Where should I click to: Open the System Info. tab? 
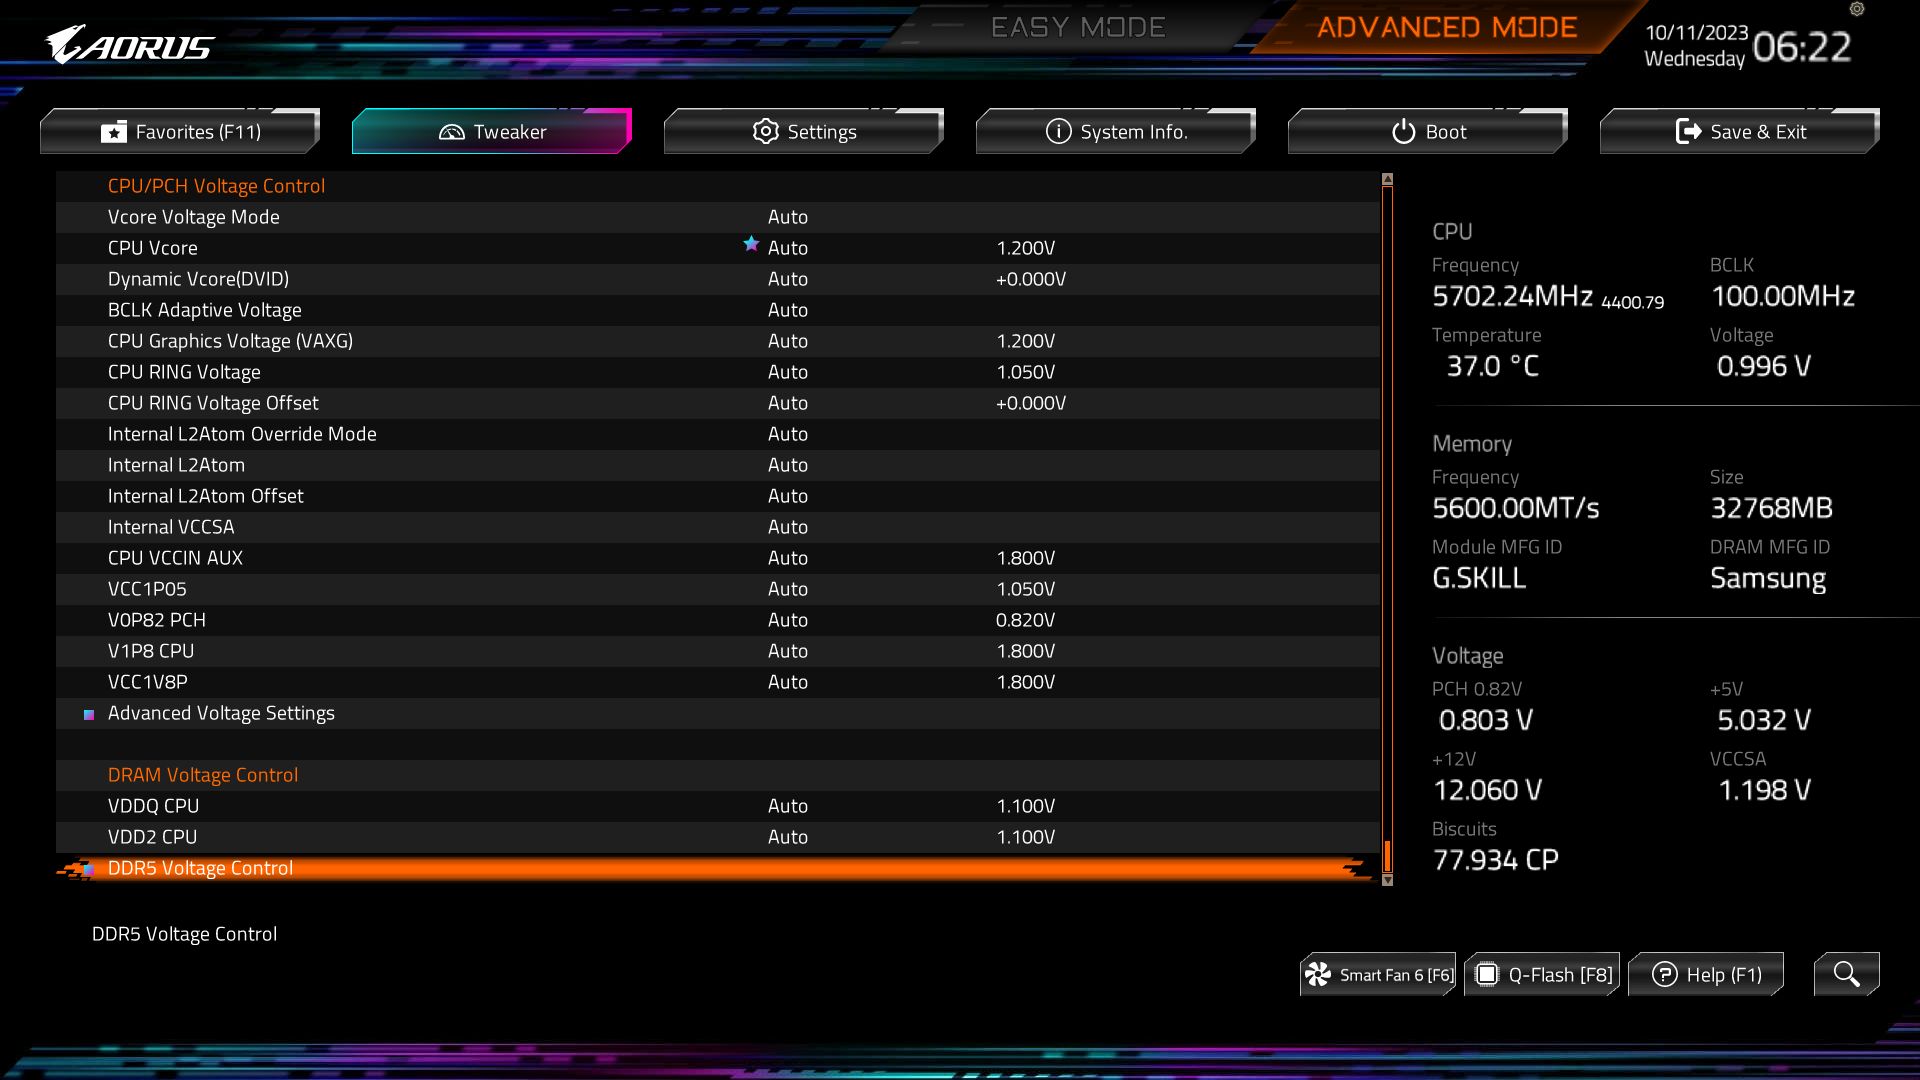coord(1116,131)
